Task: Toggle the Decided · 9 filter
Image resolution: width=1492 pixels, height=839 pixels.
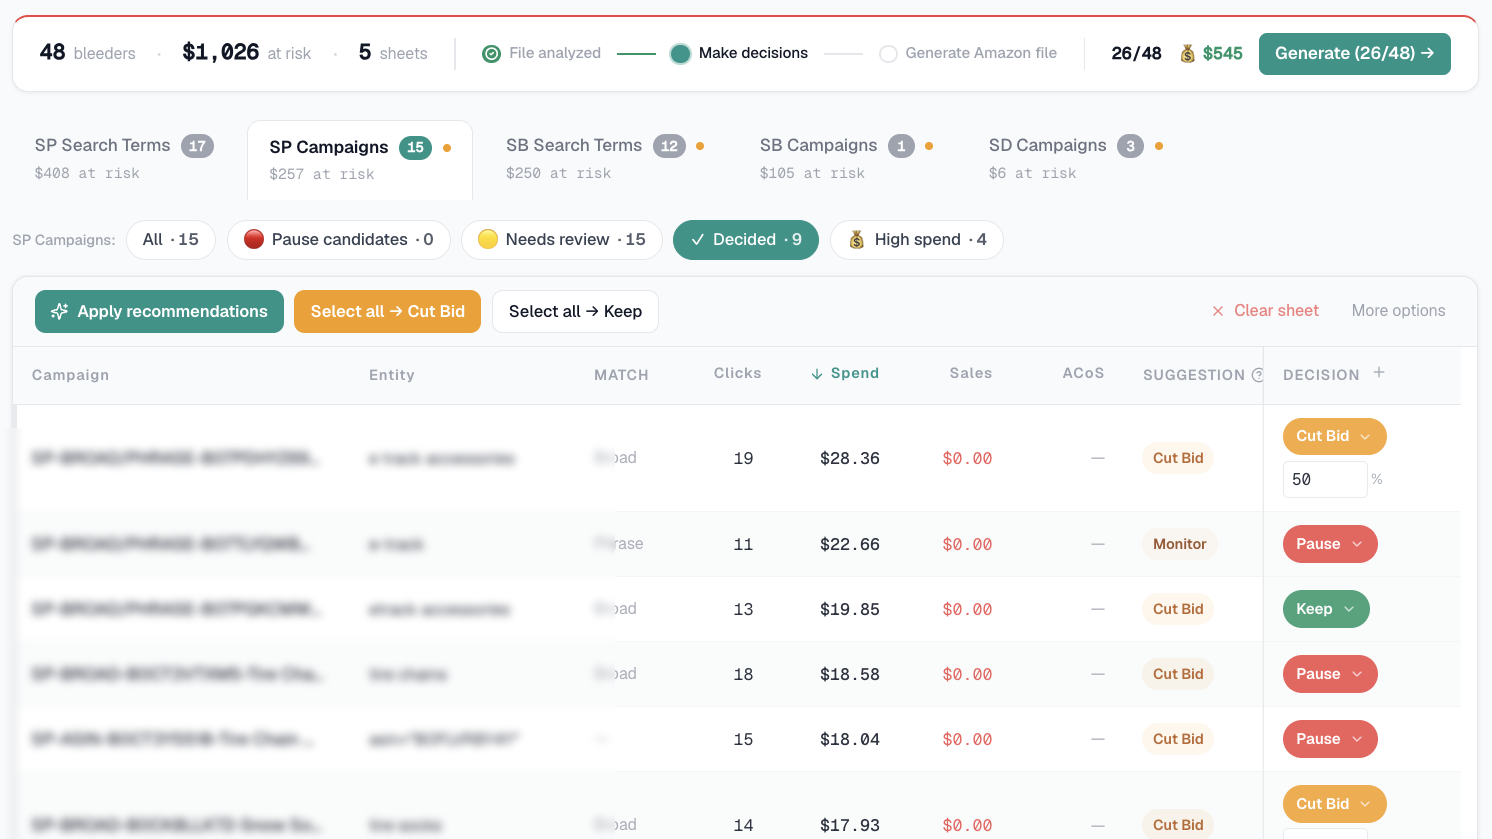Action: coord(746,240)
